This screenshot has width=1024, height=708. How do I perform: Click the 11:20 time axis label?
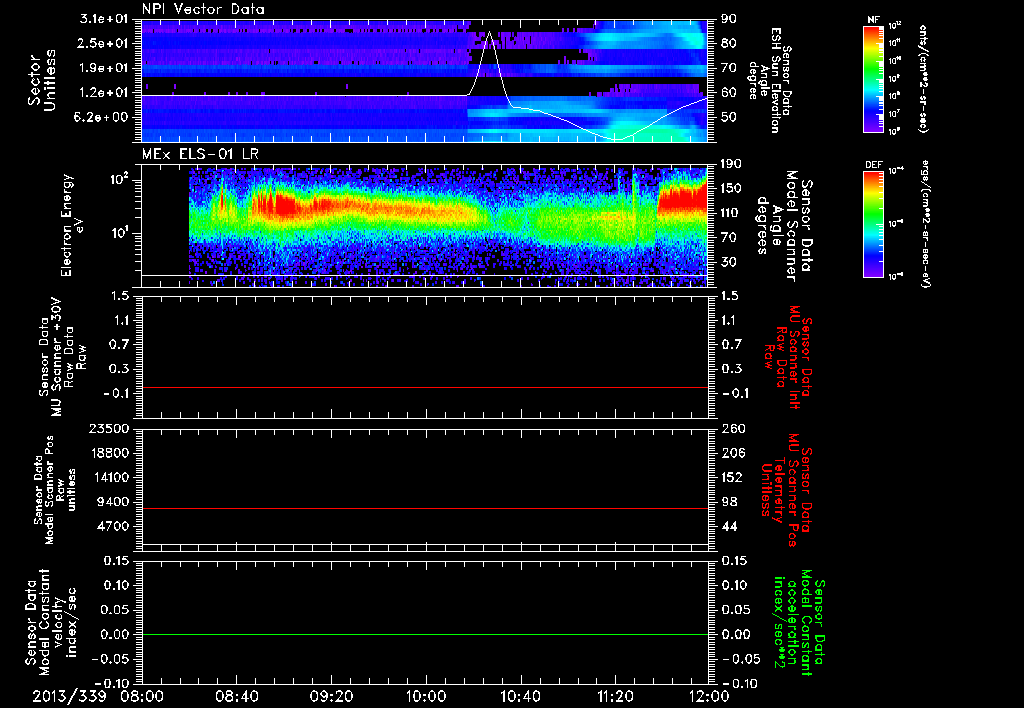point(615,696)
